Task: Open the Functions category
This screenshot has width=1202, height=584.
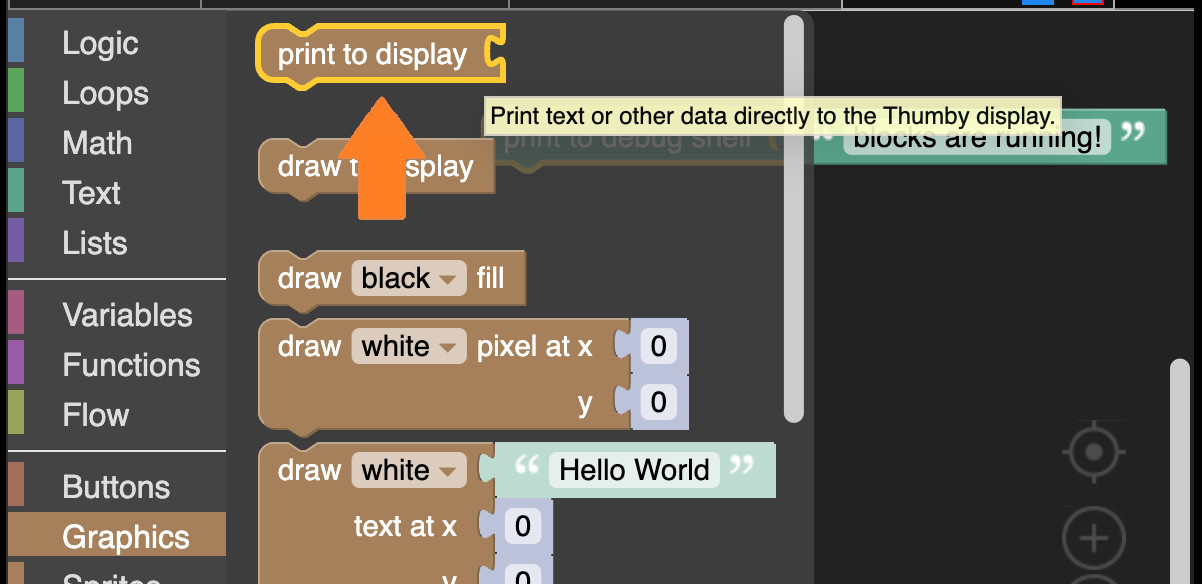Action: click(x=131, y=365)
